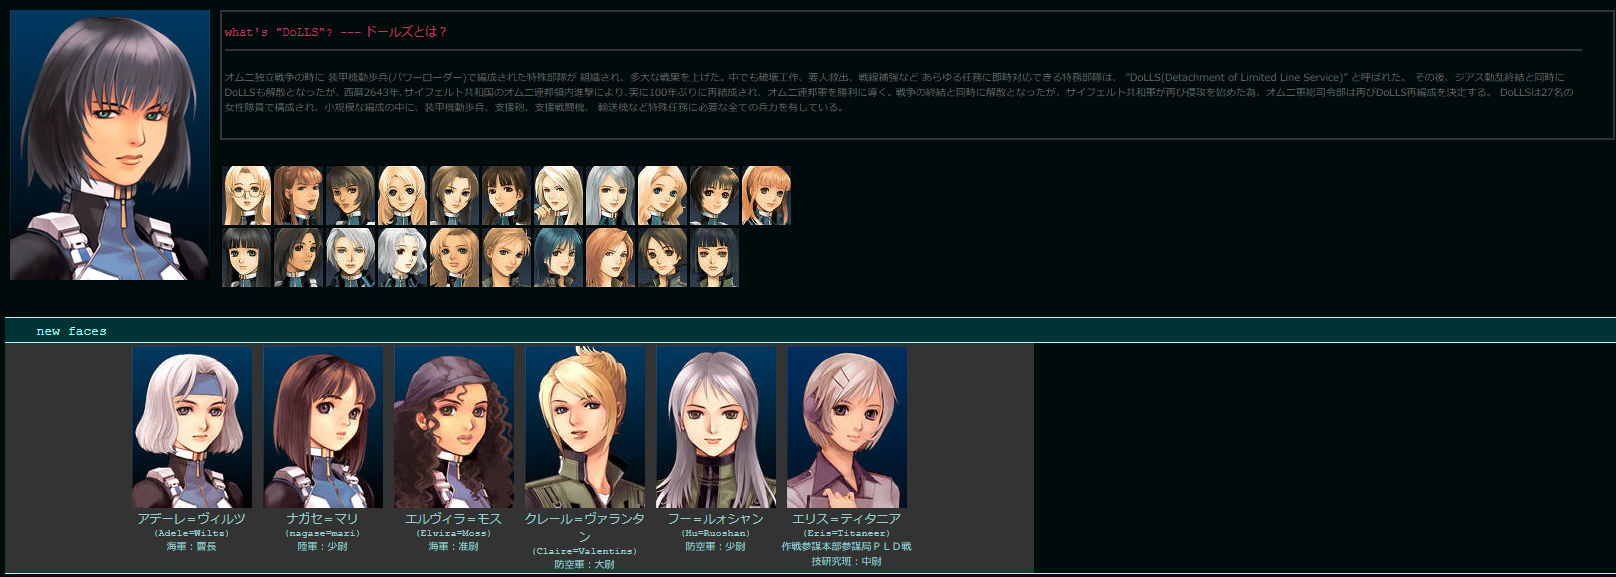Select the red-brown ponytail portrait icon
The width and height of the screenshot is (1616, 577).
point(299,195)
